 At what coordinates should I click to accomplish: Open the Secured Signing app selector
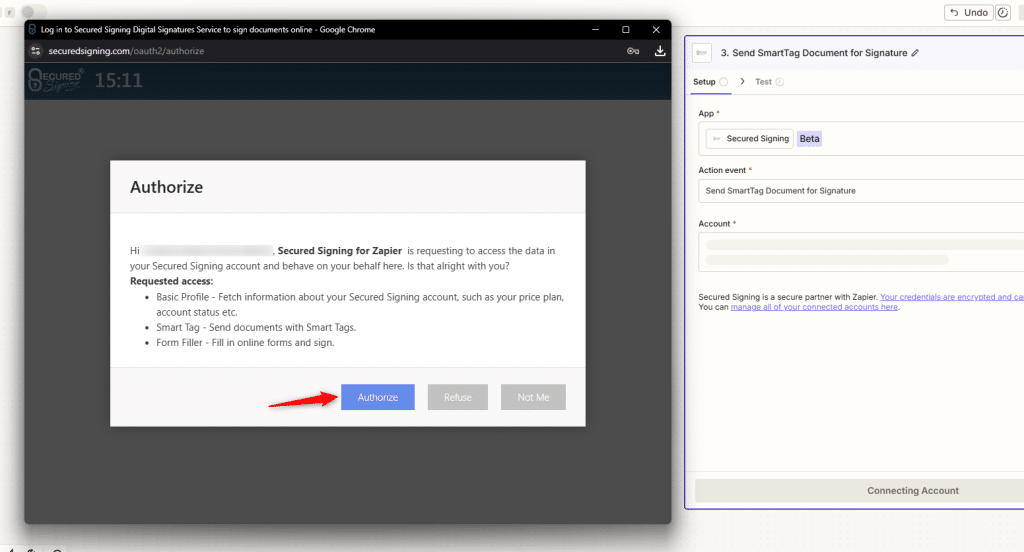pyautogui.click(x=750, y=138)
